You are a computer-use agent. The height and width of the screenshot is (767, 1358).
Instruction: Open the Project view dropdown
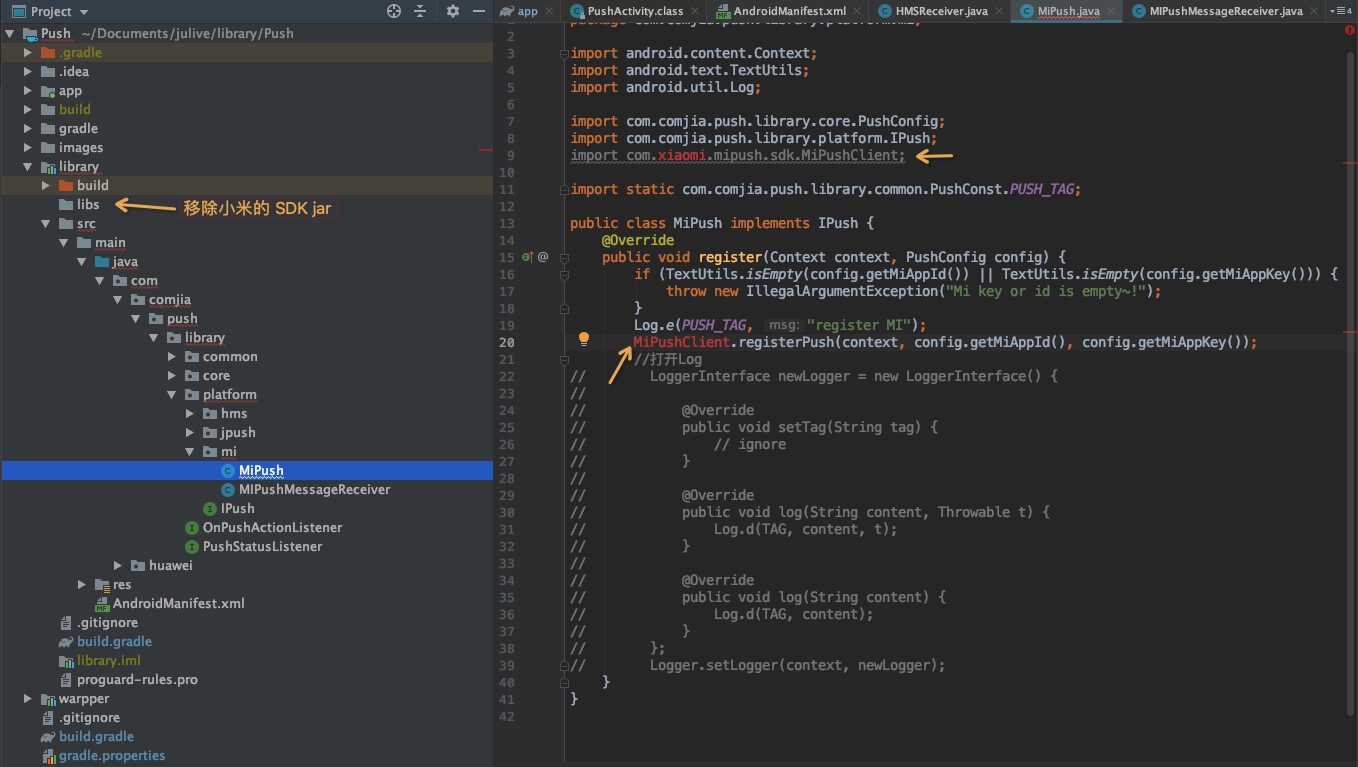[x=52, y=11]
